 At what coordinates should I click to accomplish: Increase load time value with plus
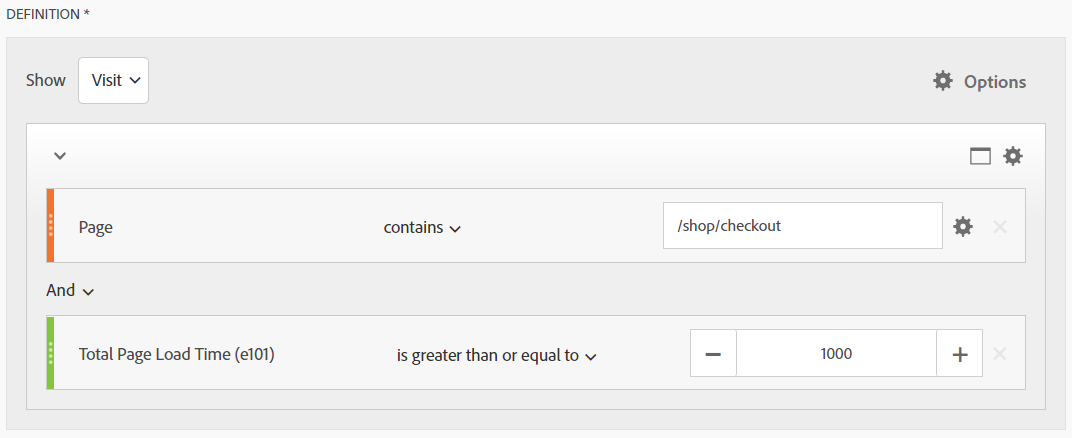tap(960, 353)
